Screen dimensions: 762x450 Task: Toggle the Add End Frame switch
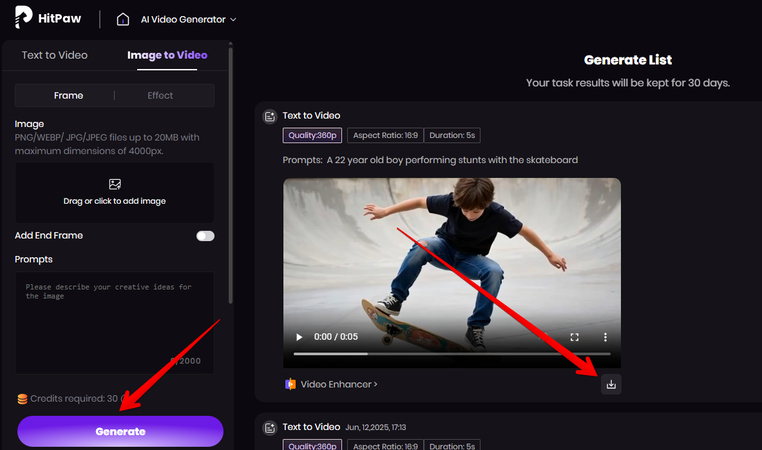click(205, 236)
